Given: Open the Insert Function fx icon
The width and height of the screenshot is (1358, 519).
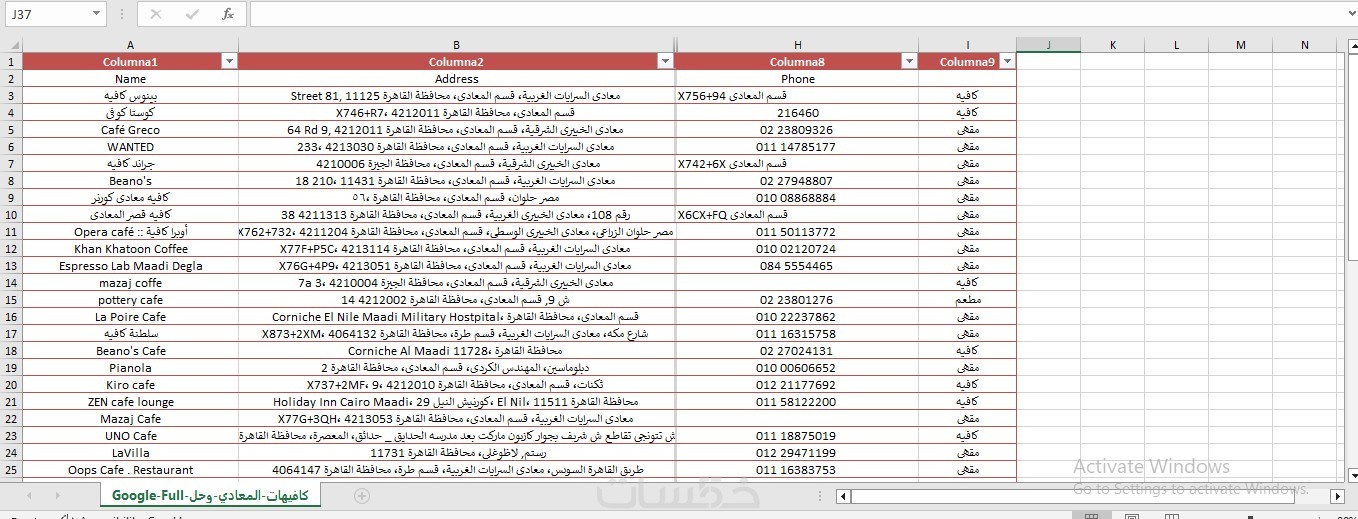Looking at the screenshot, I should pos(228,14).
